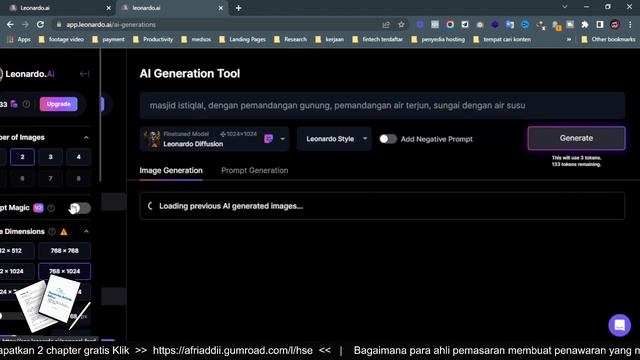Reload the page with the refresh icon

tap(40, 24)
